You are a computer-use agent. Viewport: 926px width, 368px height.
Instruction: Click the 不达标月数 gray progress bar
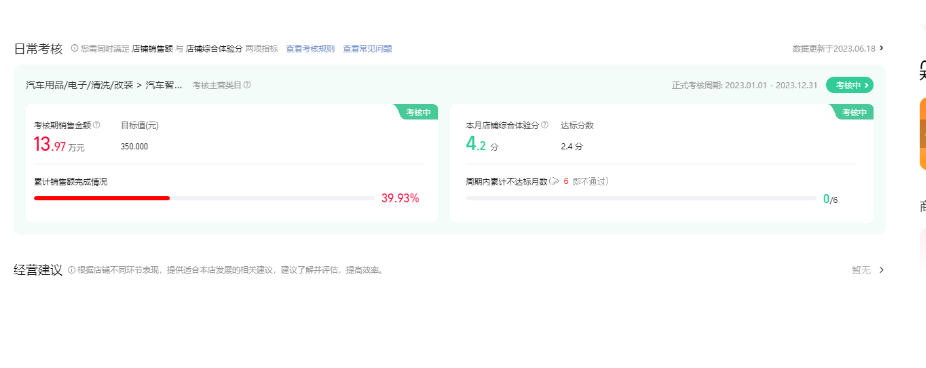tap(641, 198)
